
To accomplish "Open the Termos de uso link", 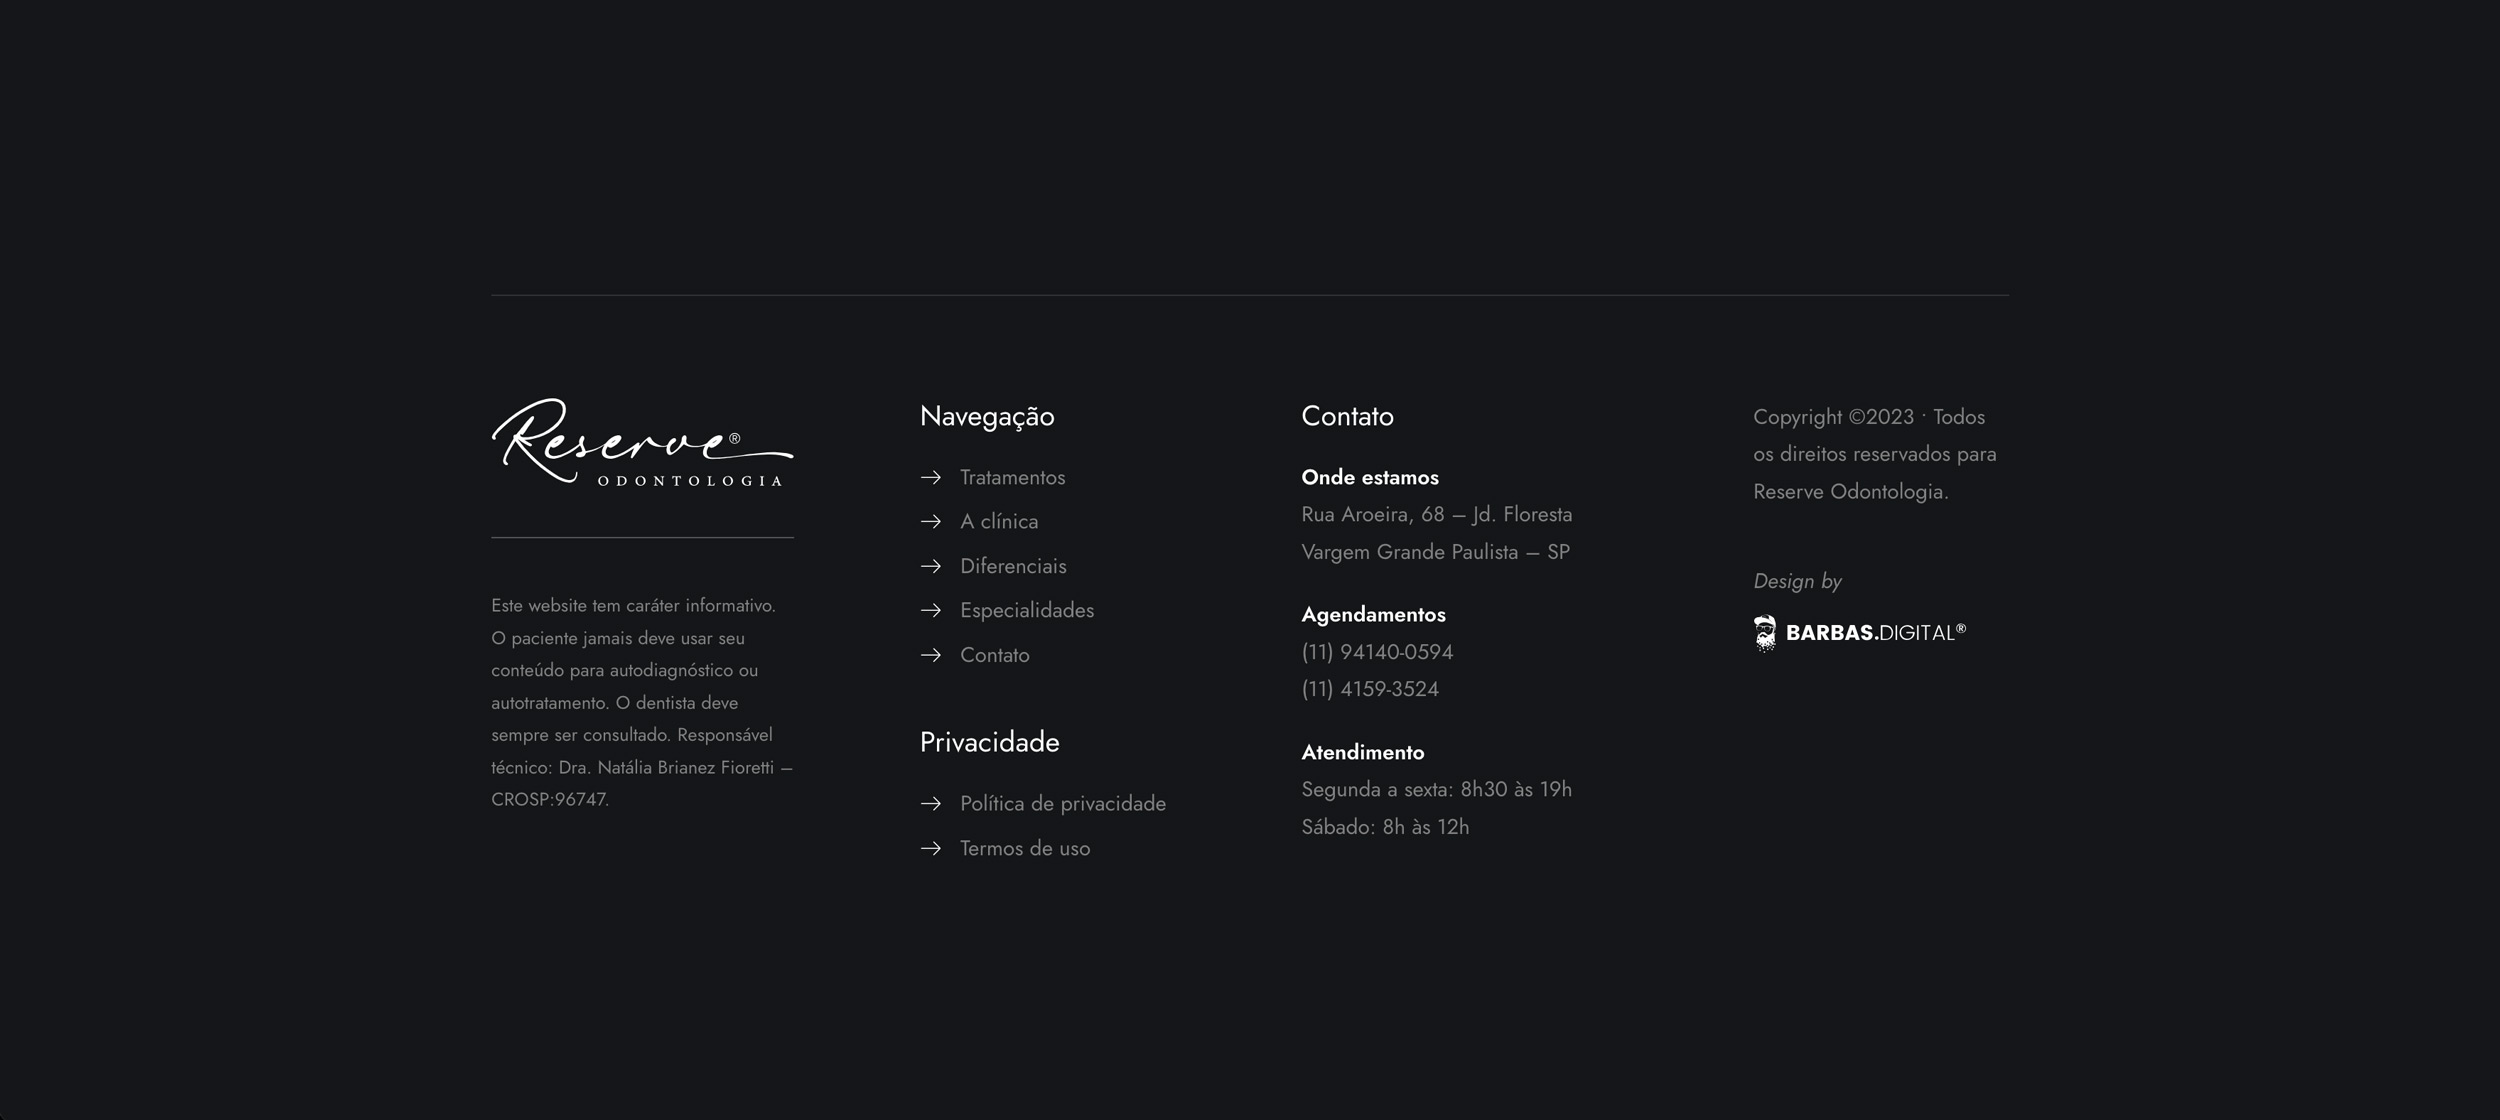I will pyautogui.click(x=1024, y=849).
